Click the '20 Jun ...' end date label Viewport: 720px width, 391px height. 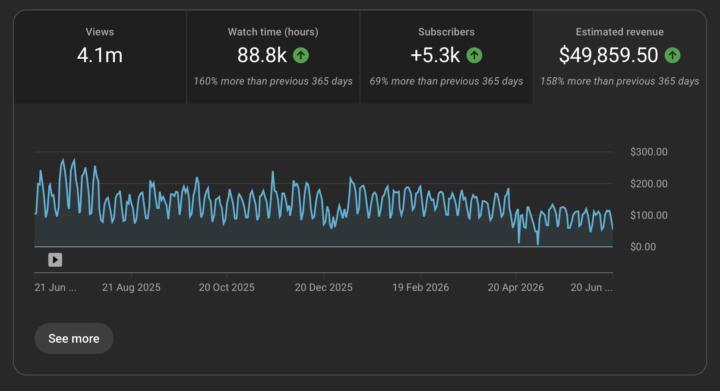[591, 287]
